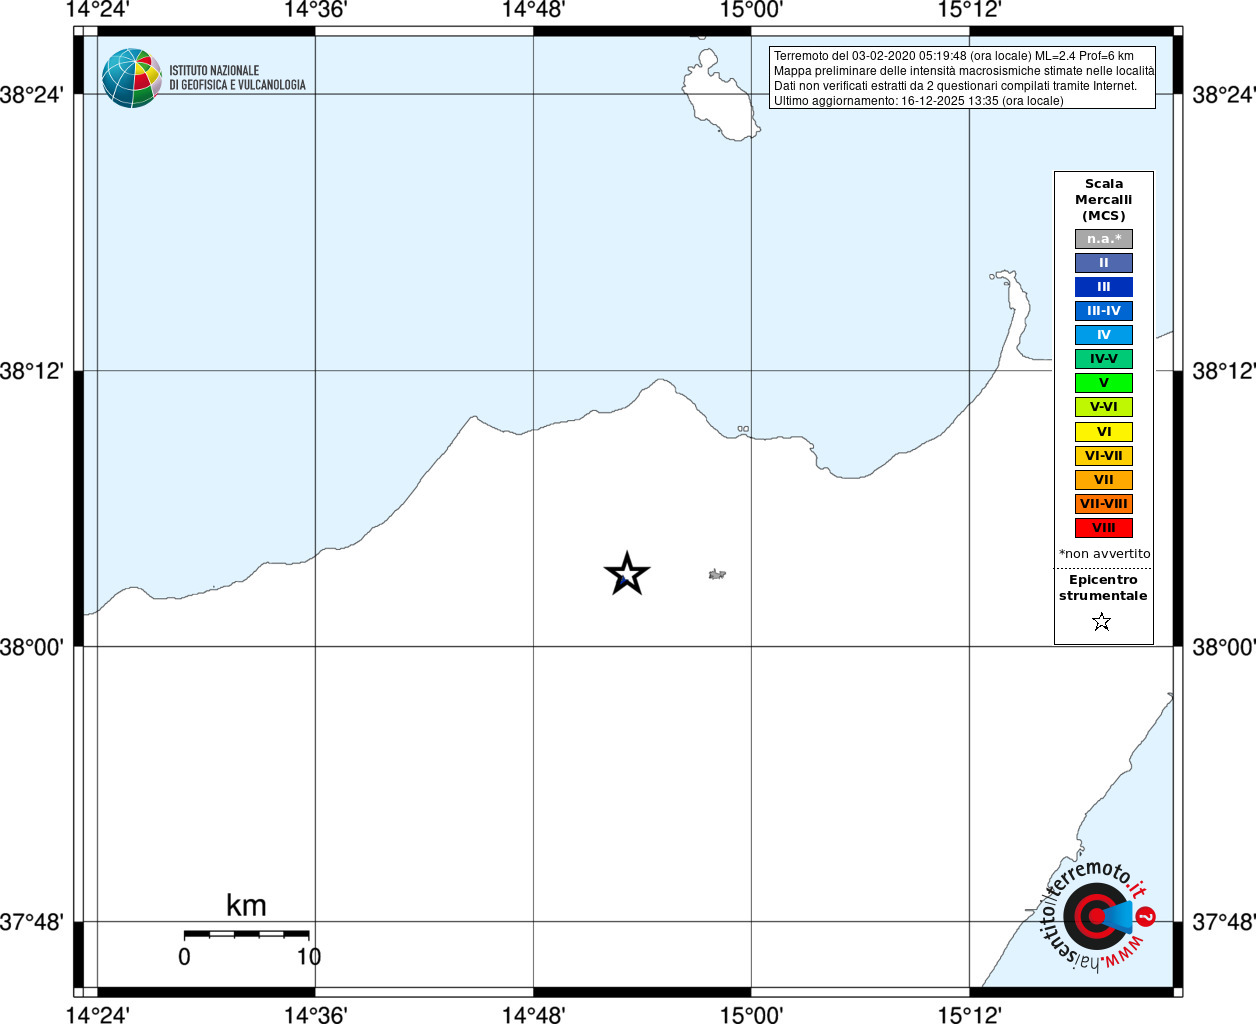Click the epicenter star symbol in the legend

(x=1102, y=622)
